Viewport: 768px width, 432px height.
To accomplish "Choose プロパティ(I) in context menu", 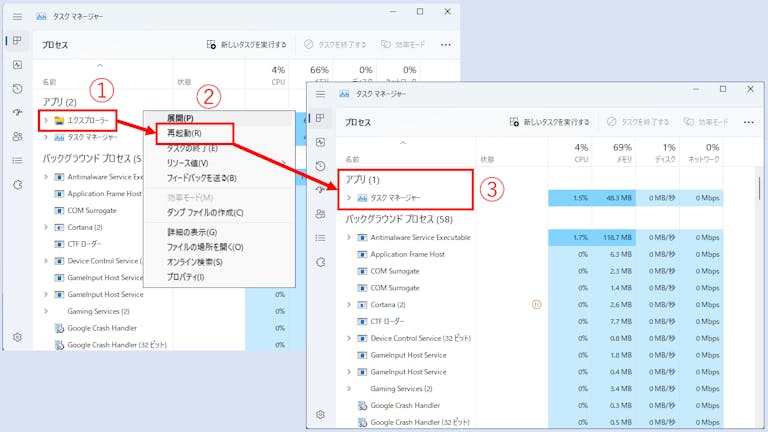I will pyautogui.click(x=219, y=277).
